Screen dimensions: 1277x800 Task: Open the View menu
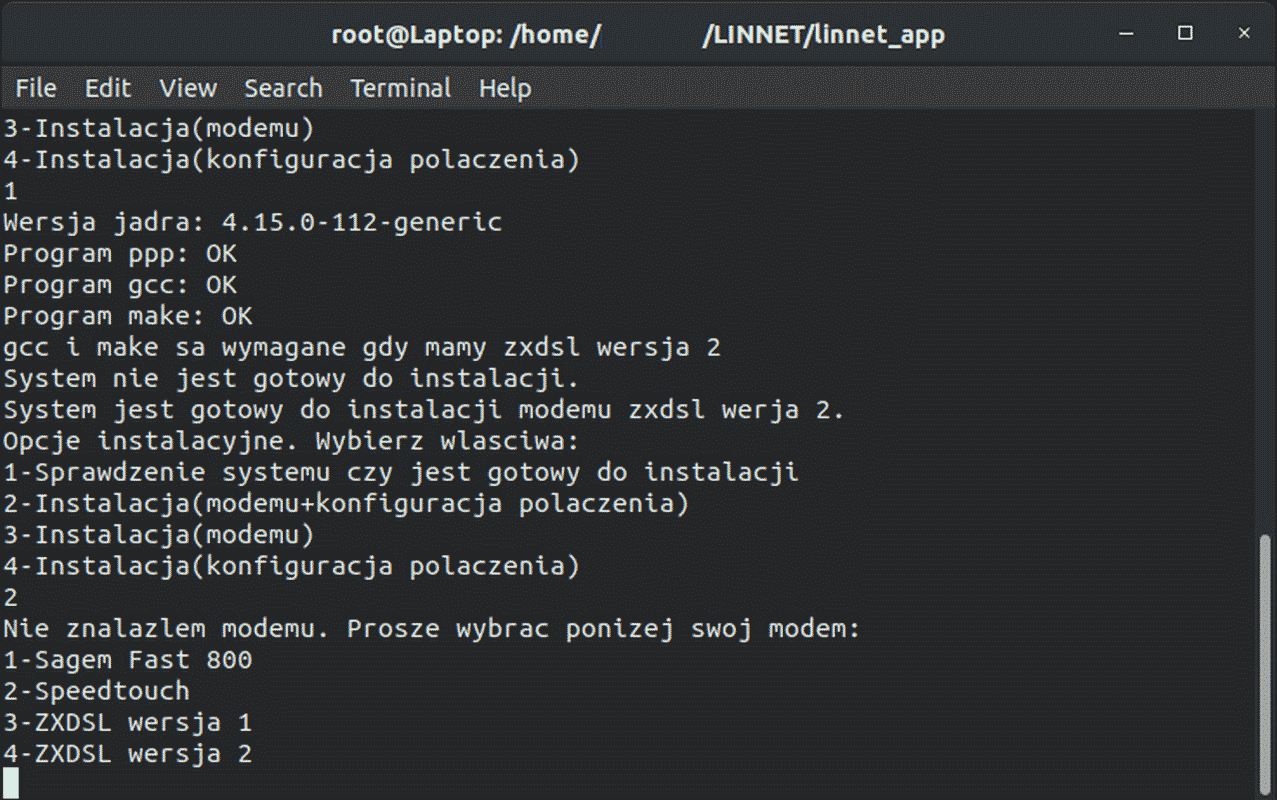pyautogui.click(x=188, y=88)
